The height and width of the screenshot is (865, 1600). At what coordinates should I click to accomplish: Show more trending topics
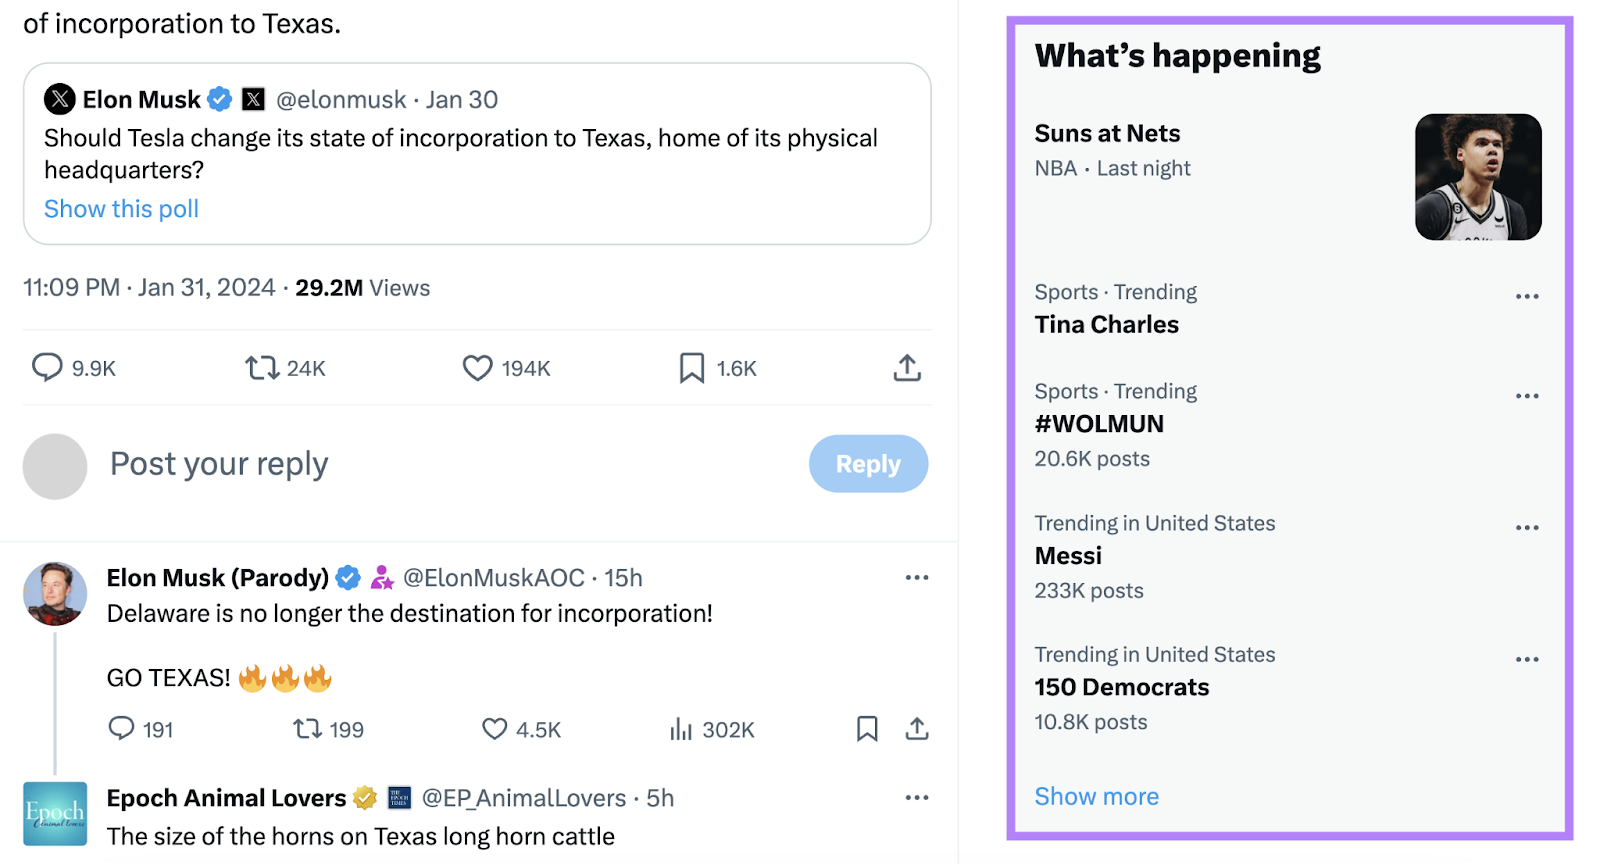click(1097, 796)
